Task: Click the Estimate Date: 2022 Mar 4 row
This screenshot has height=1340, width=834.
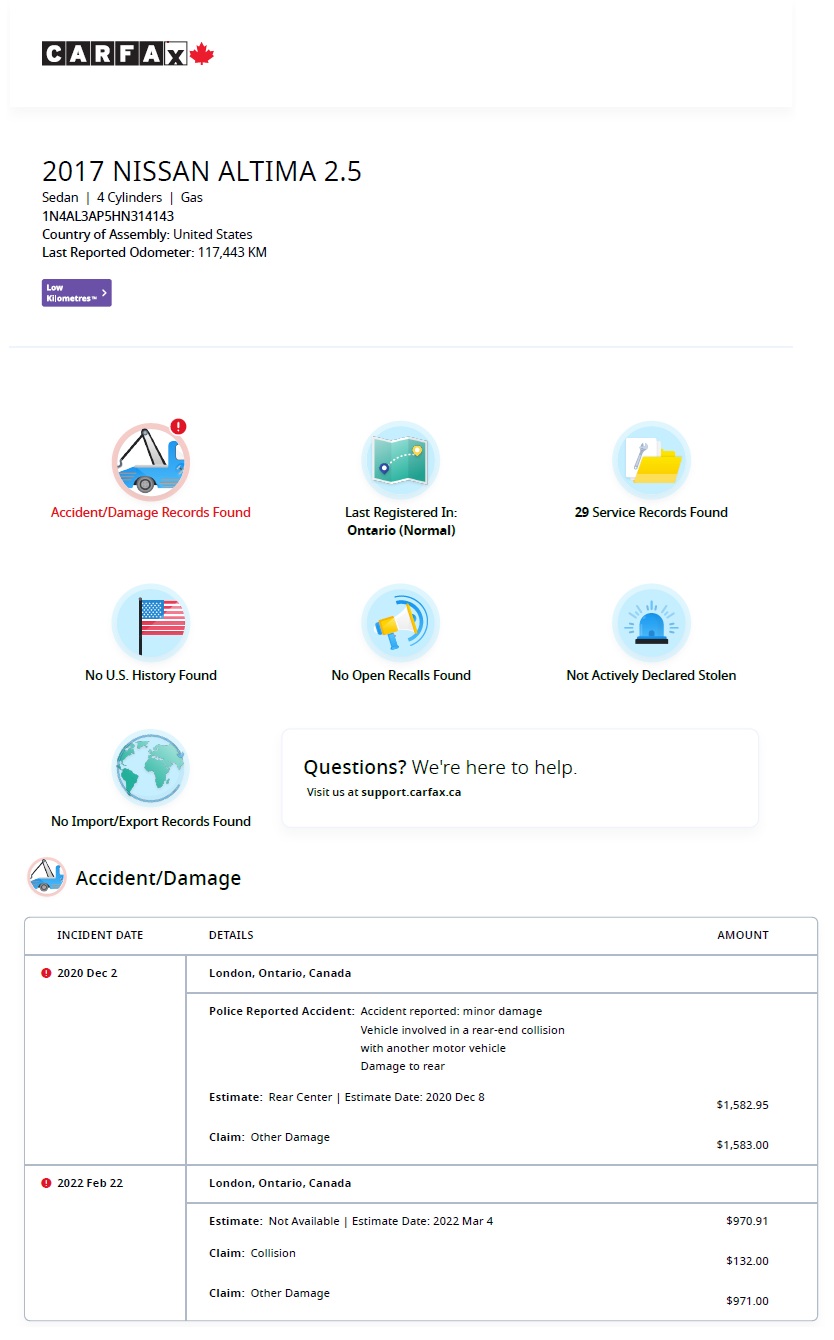Action: (351, 1221)
